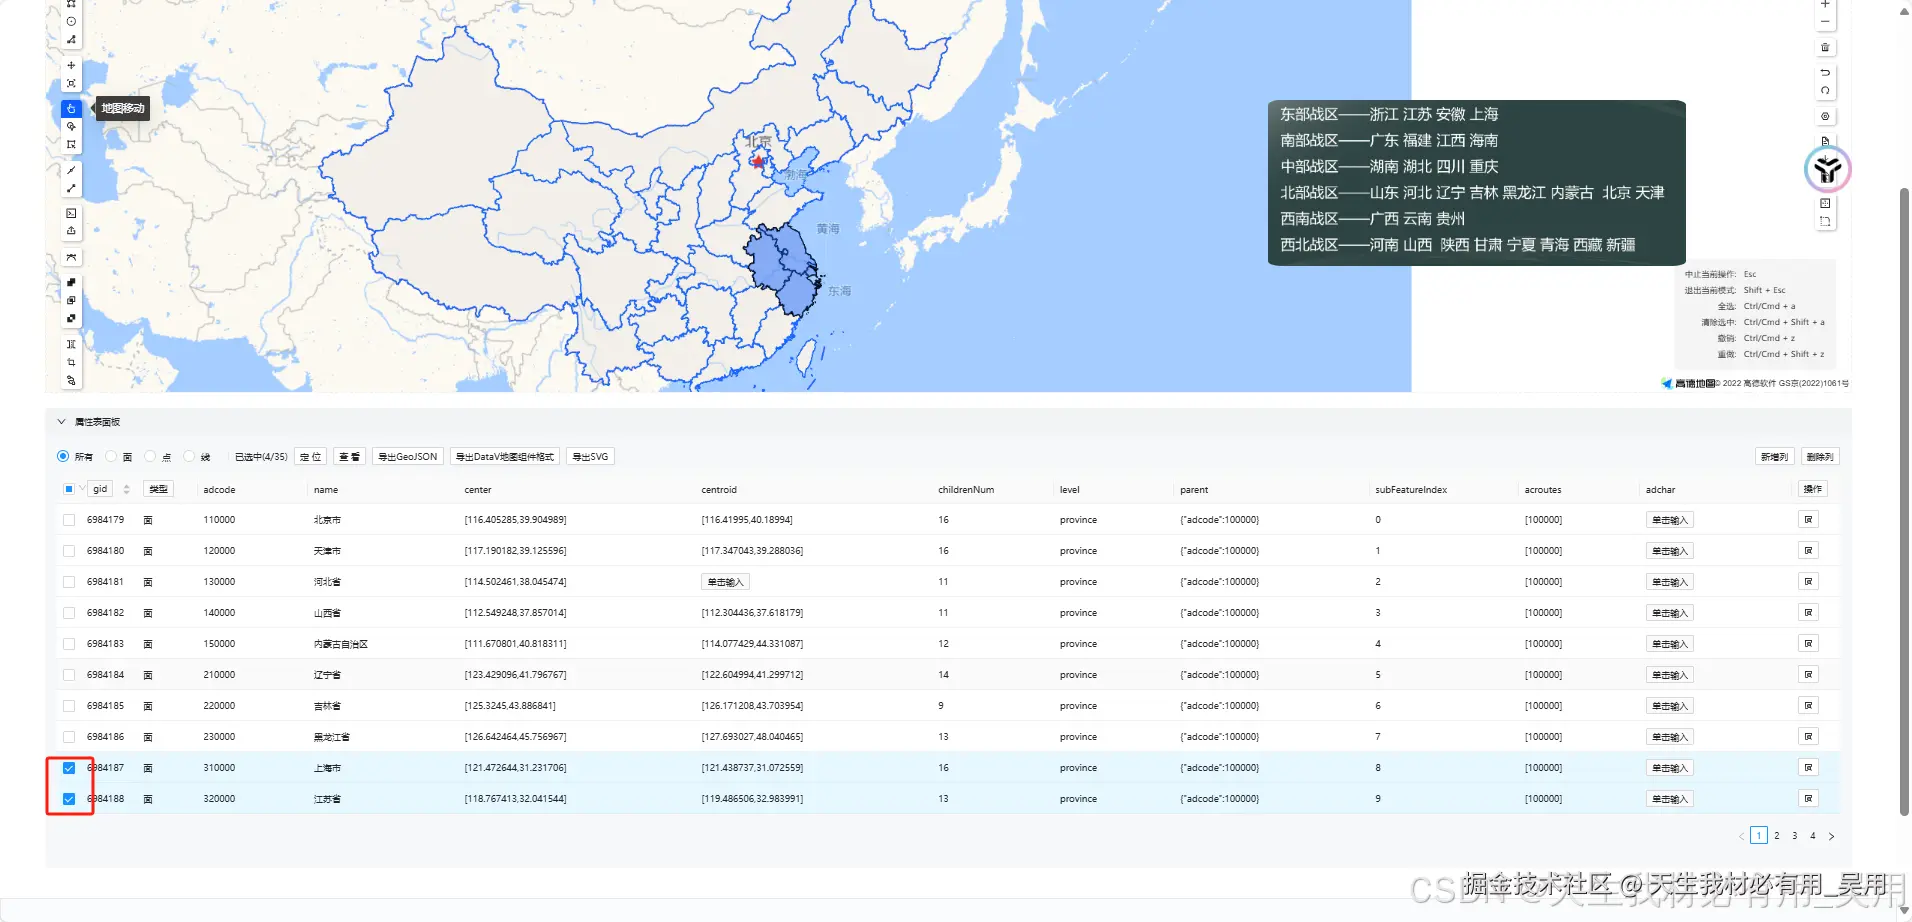
Task: Collapse the 属性表面板 panel
Action: [x=61, y=421]
